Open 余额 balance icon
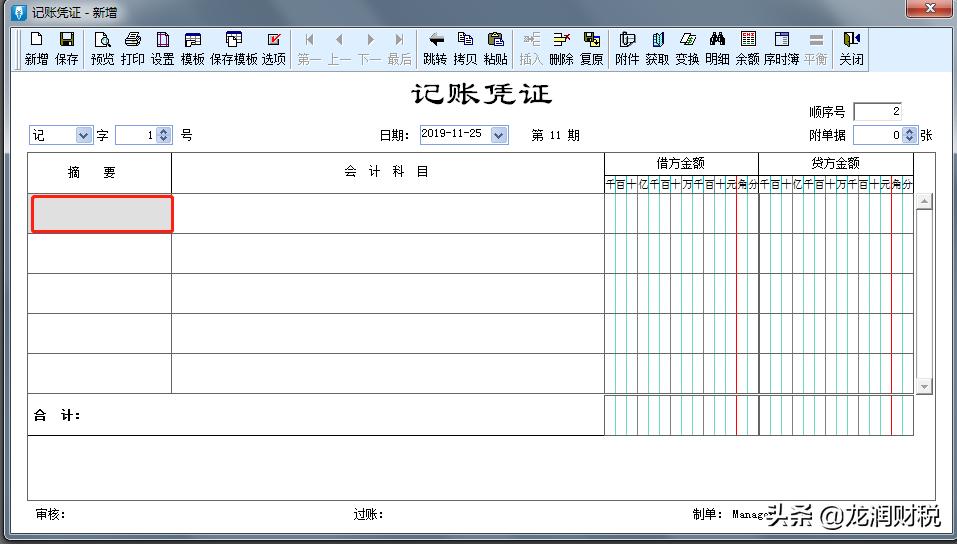 click(748, 40)
